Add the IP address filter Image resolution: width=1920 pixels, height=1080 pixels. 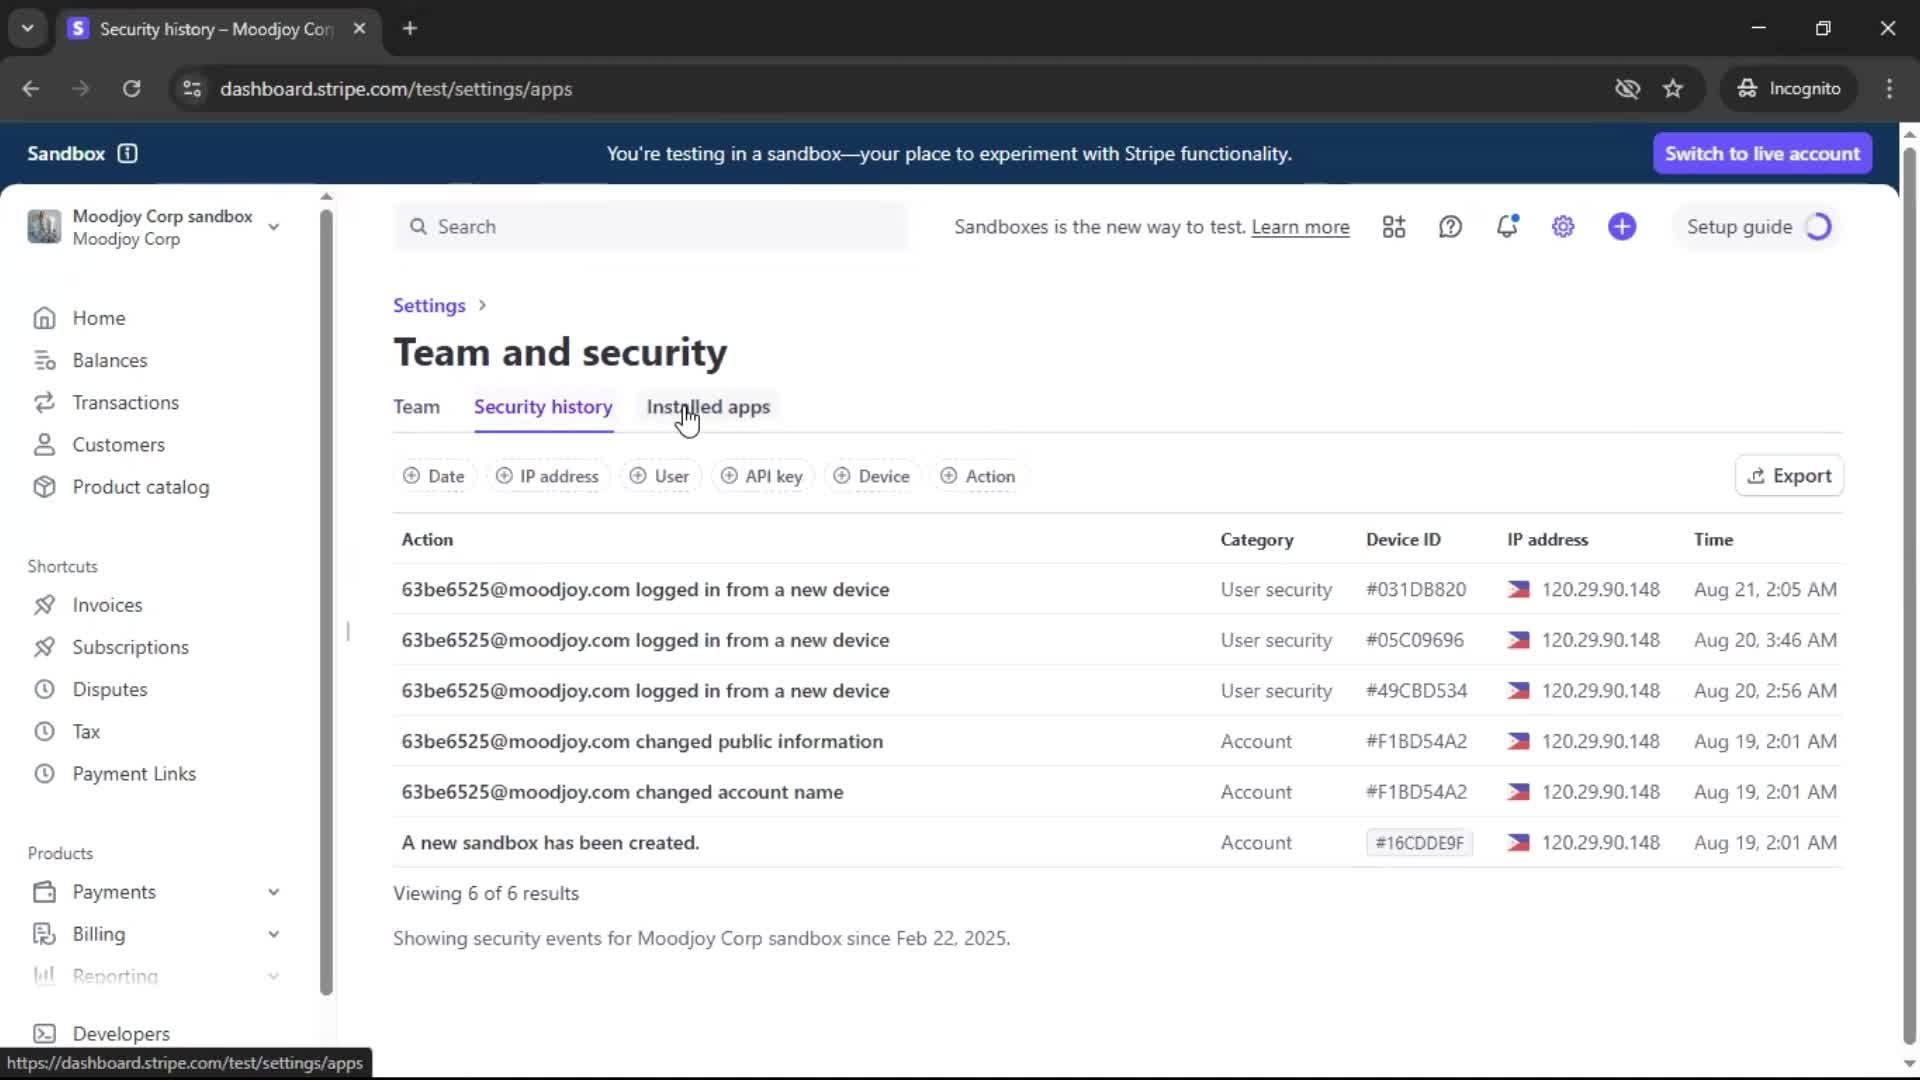click(547, 476)
